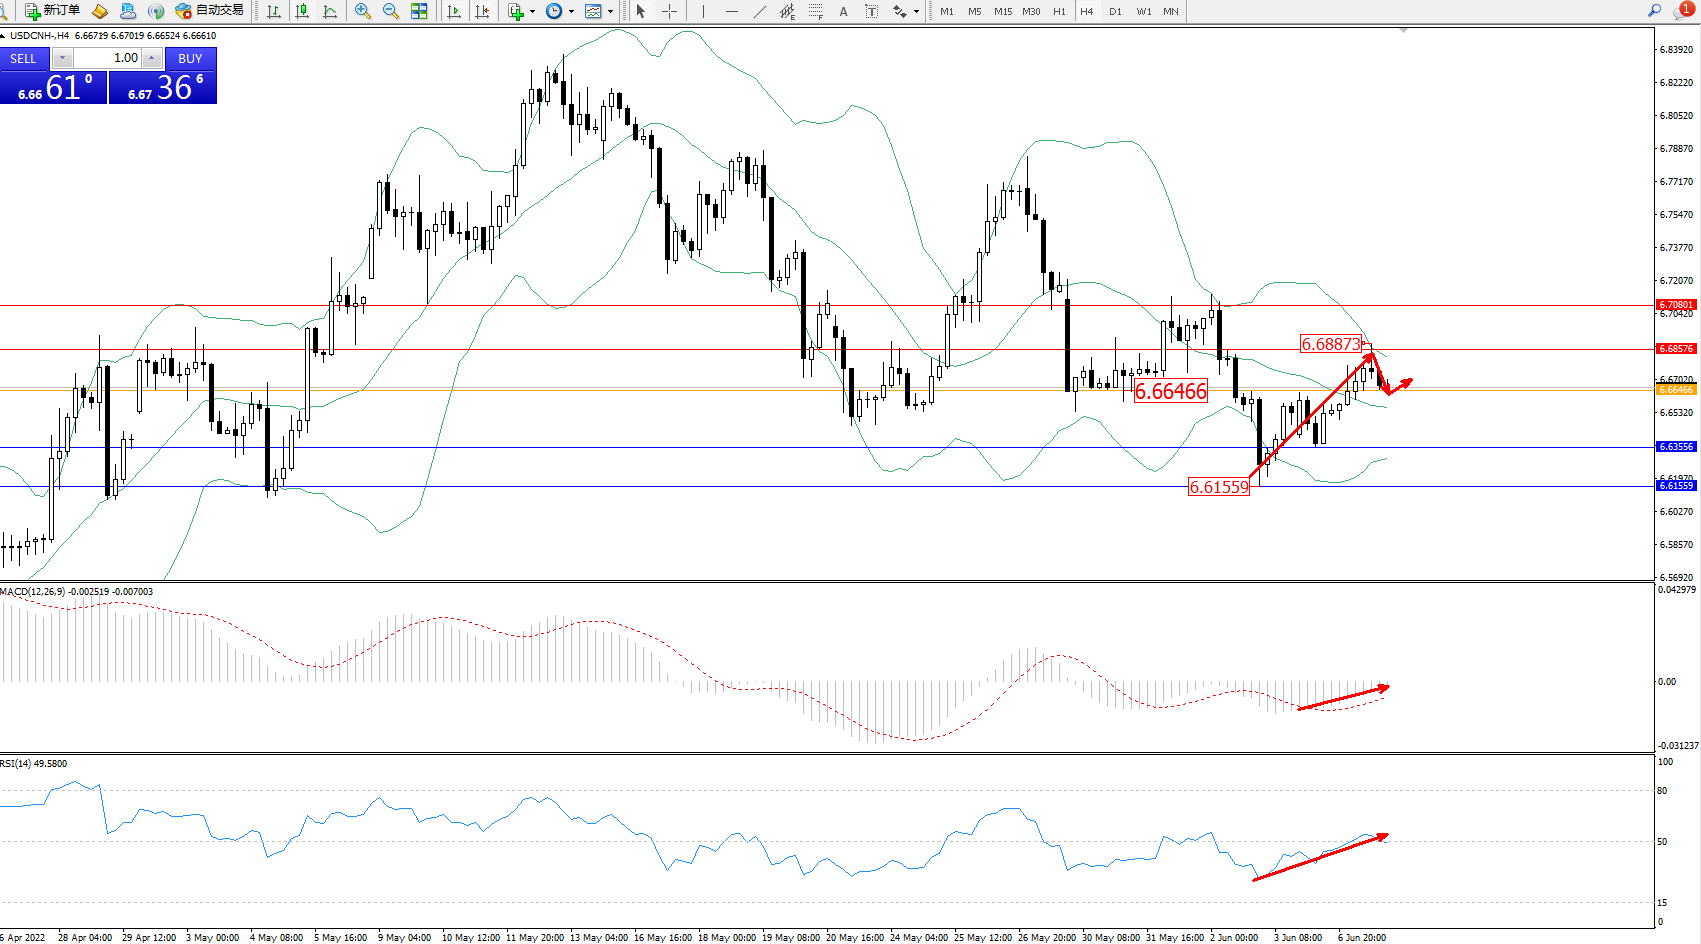Open the periodicity clock dropdown arrow
The image size is (1701, 944).
[571, 12]
